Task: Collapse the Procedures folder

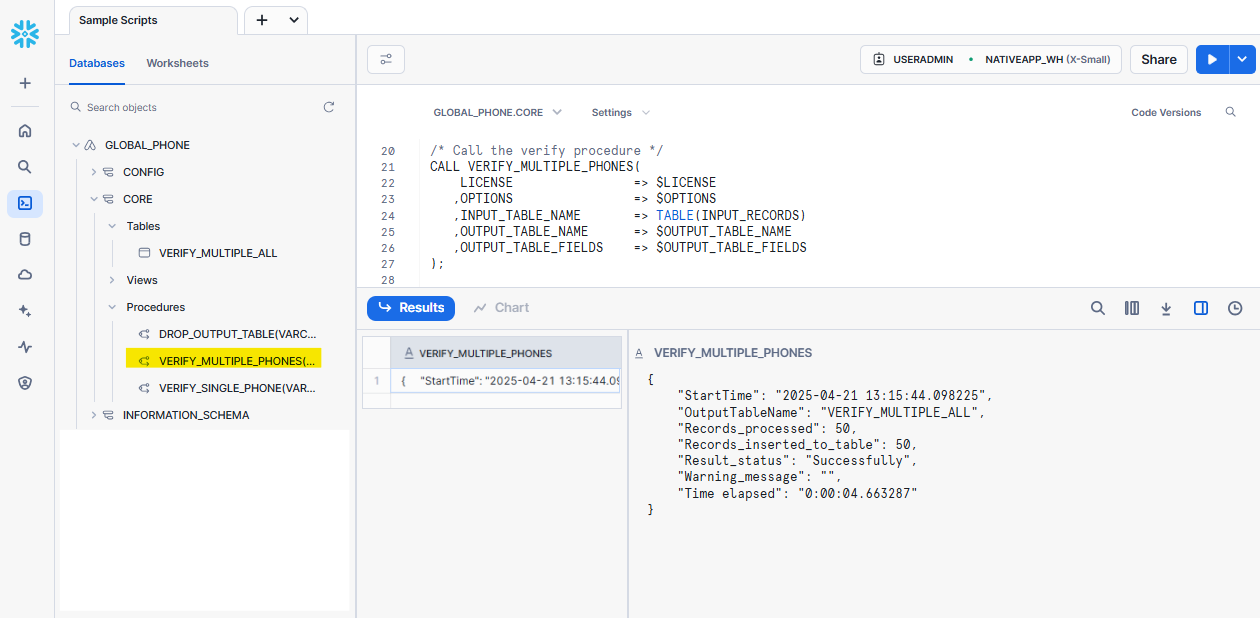Action: click(112, 307)
